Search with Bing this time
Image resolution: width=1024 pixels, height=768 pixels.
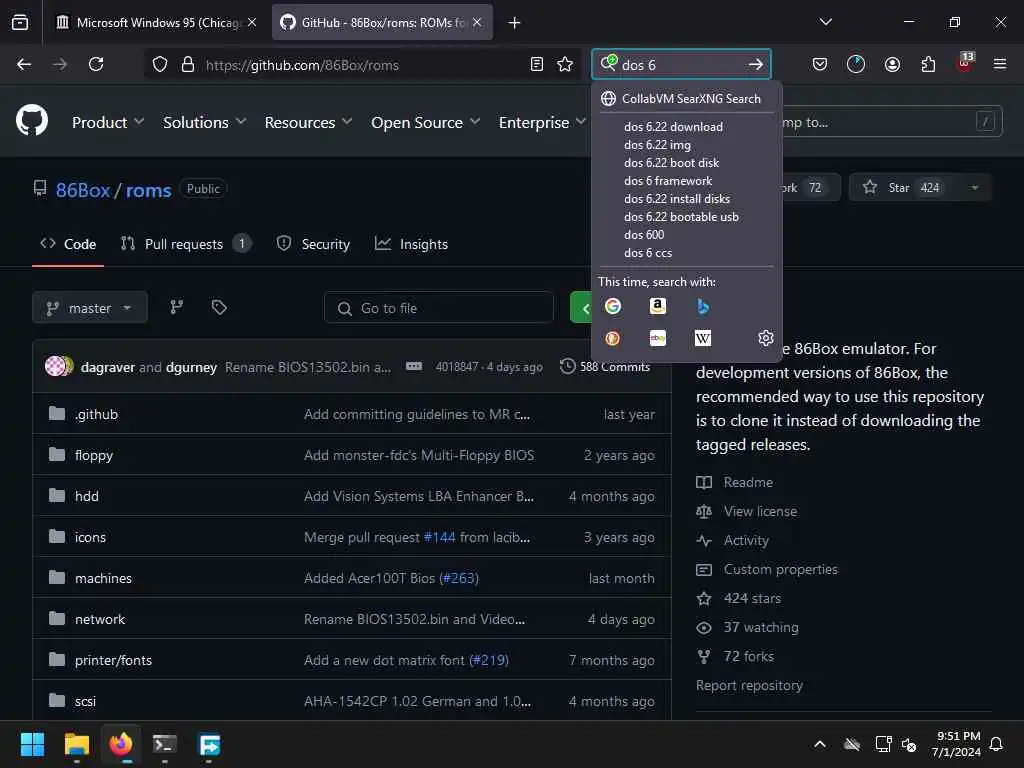[703, 306]
